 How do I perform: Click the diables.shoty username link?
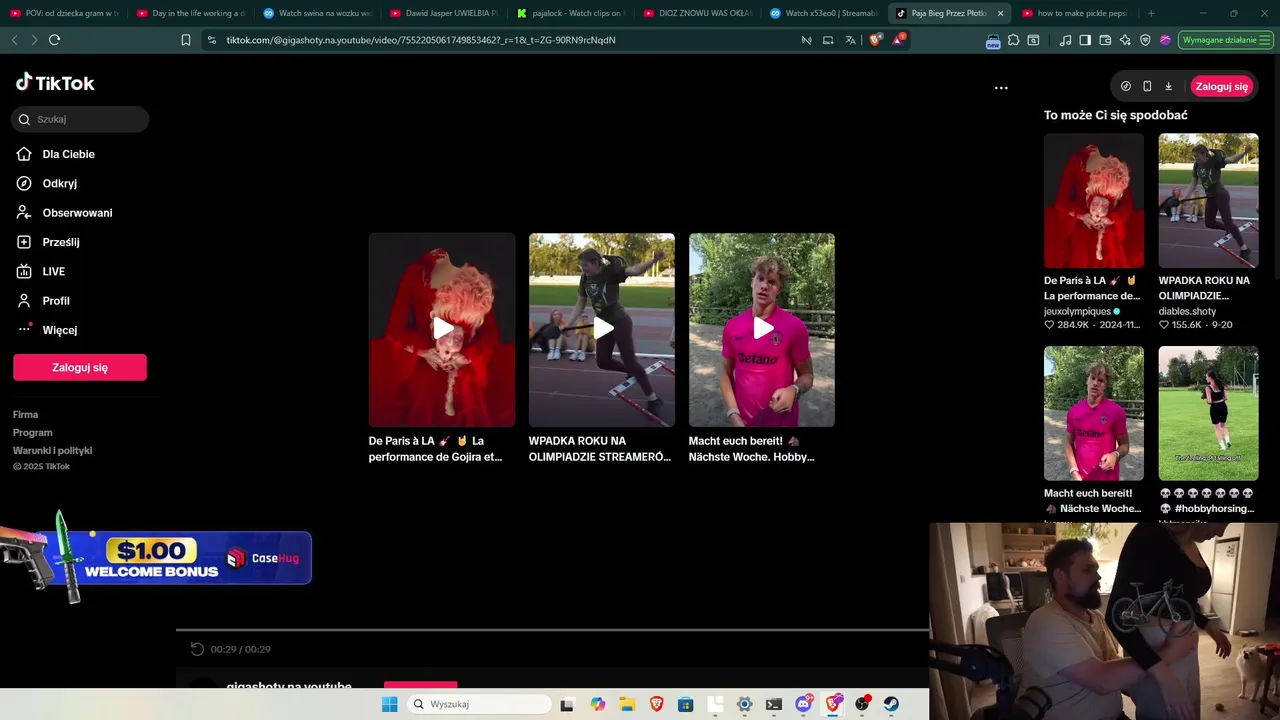pyautogui.click(x=1187, y=311)
